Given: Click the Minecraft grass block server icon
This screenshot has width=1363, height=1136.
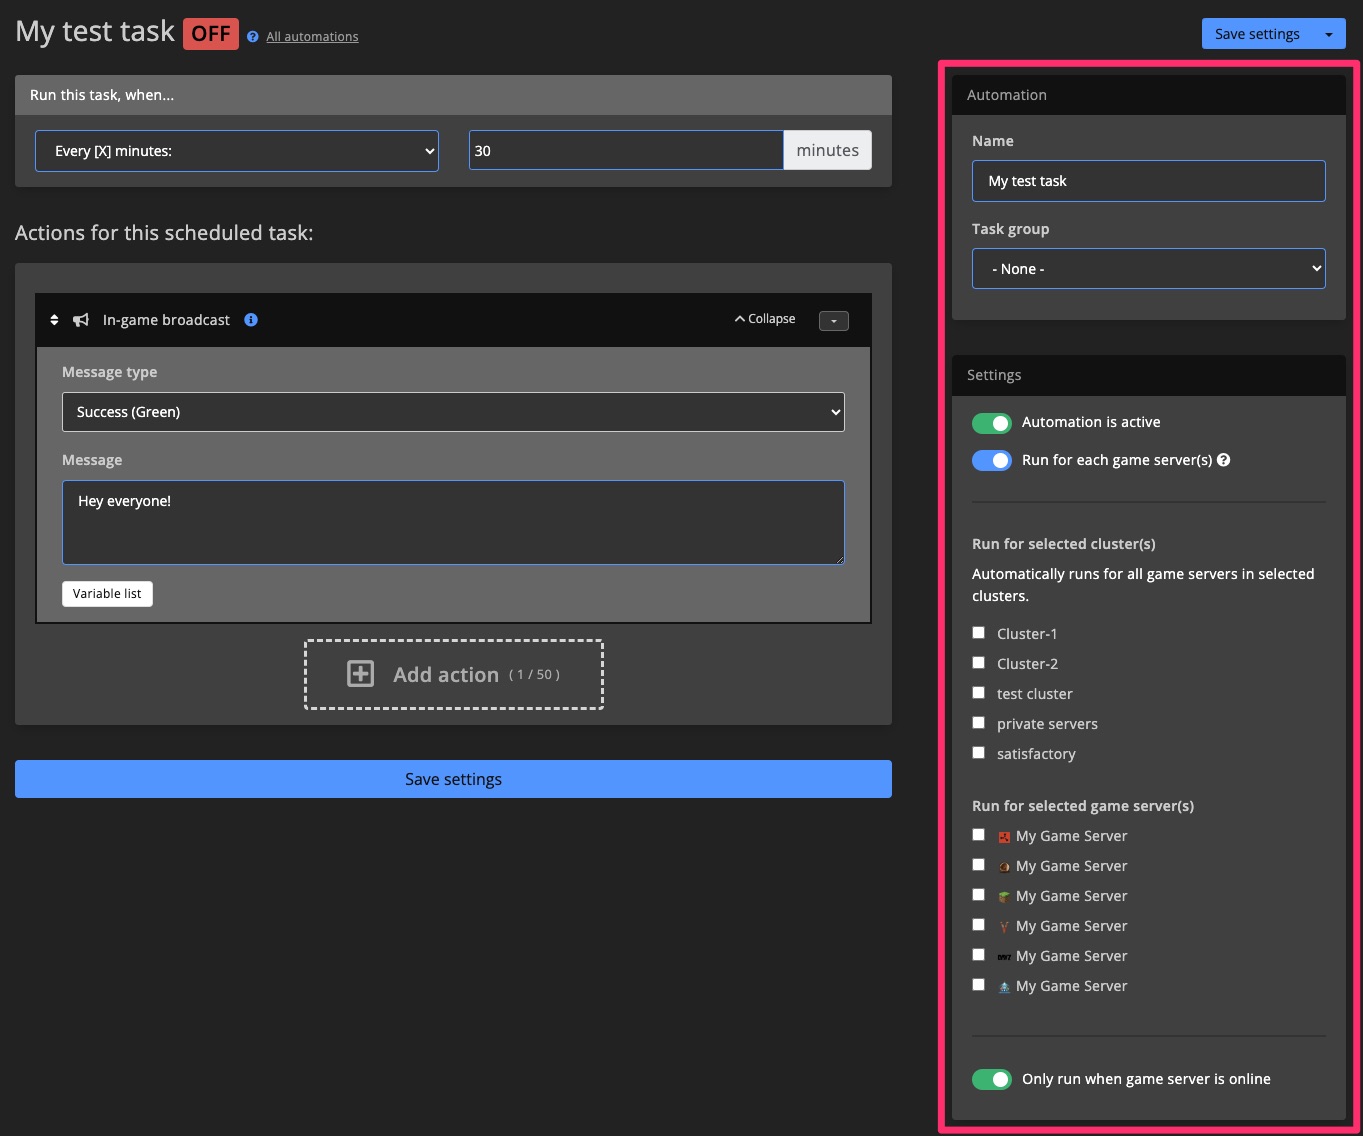Looking at the screenshot, I should point(1004,896).
